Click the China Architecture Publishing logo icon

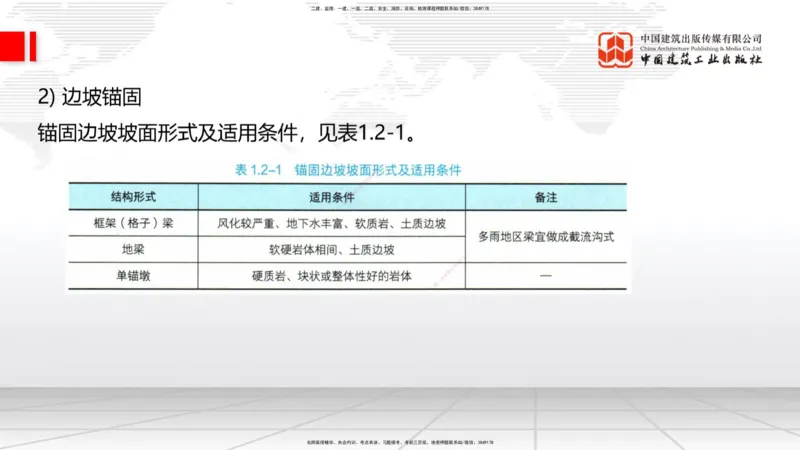pyautogui.click(x=615, y=49)
